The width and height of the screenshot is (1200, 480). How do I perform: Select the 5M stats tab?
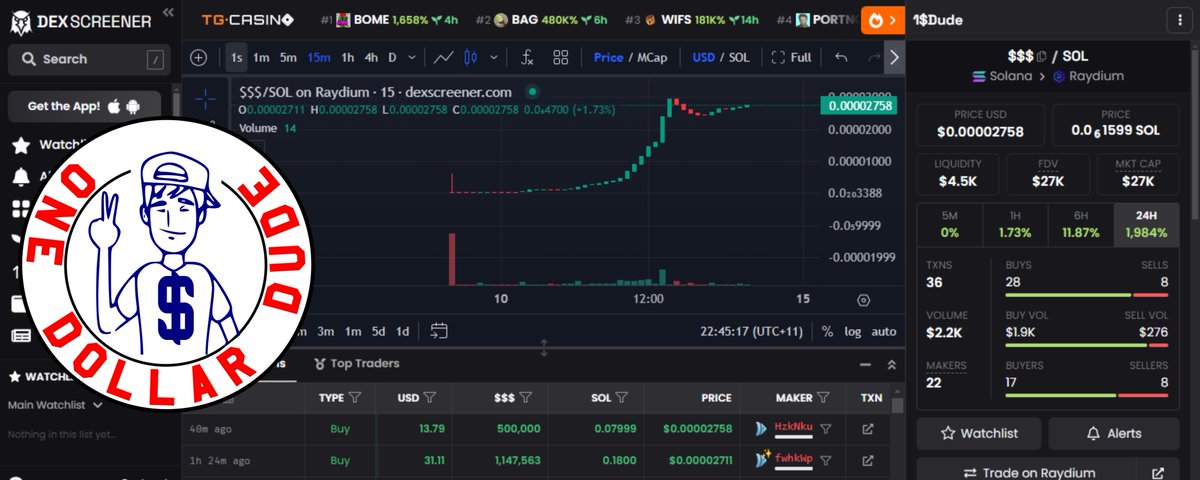coord(949,224)
